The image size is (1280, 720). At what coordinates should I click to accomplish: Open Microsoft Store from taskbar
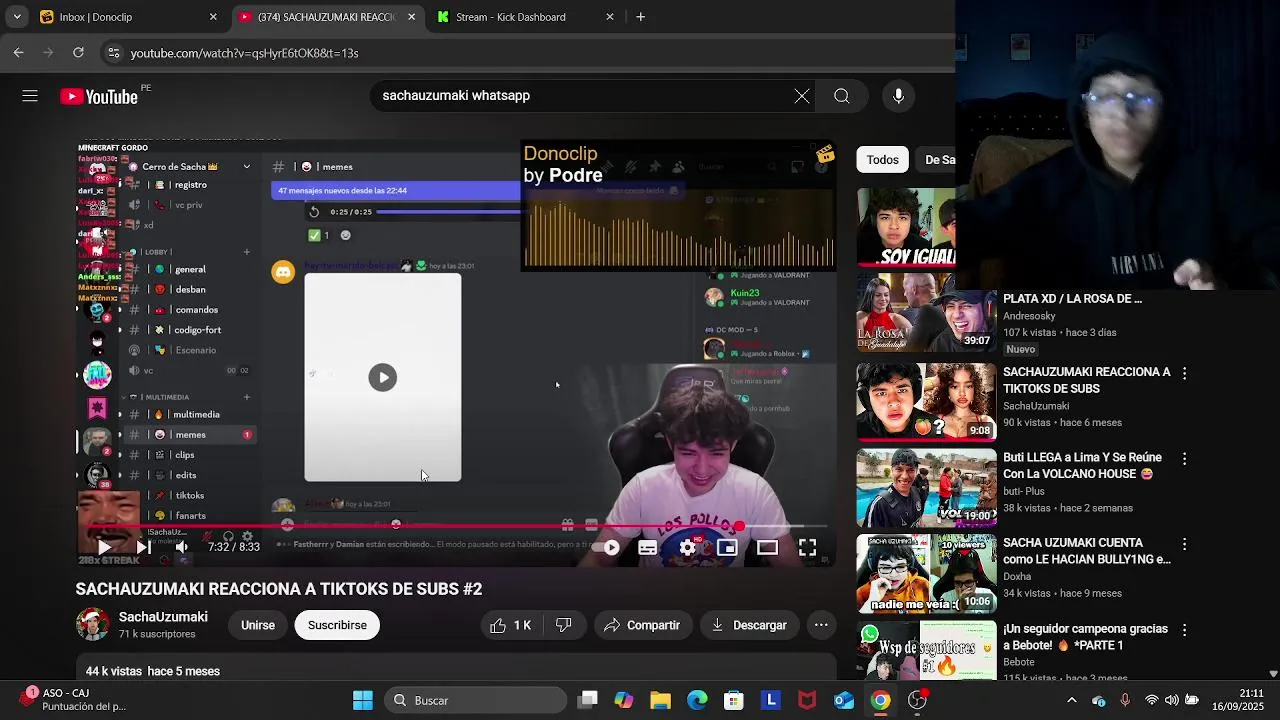[x=734, y=700]
